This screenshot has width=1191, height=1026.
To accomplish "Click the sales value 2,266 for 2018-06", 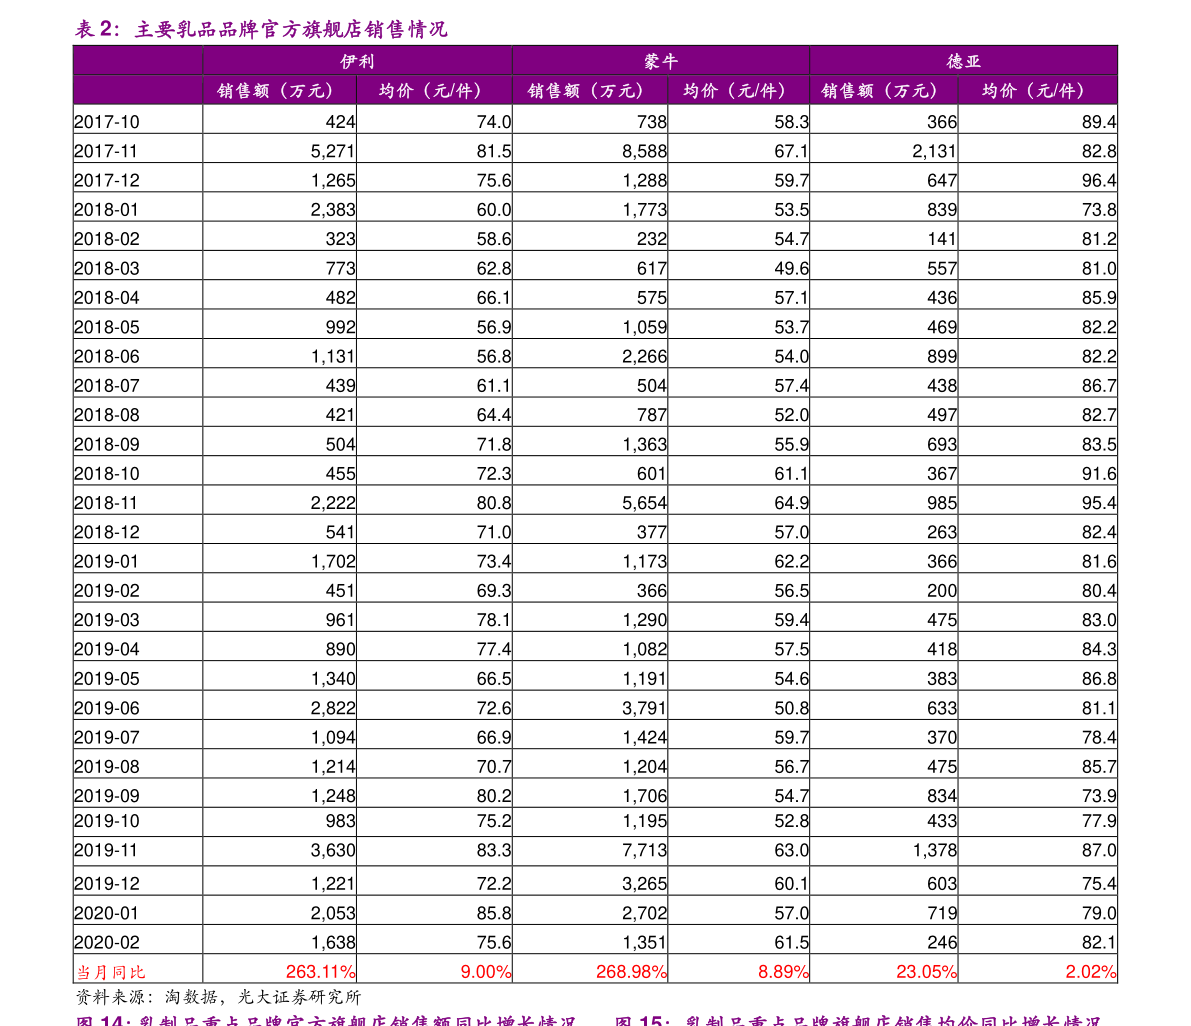I will click(x=644, y=357).
